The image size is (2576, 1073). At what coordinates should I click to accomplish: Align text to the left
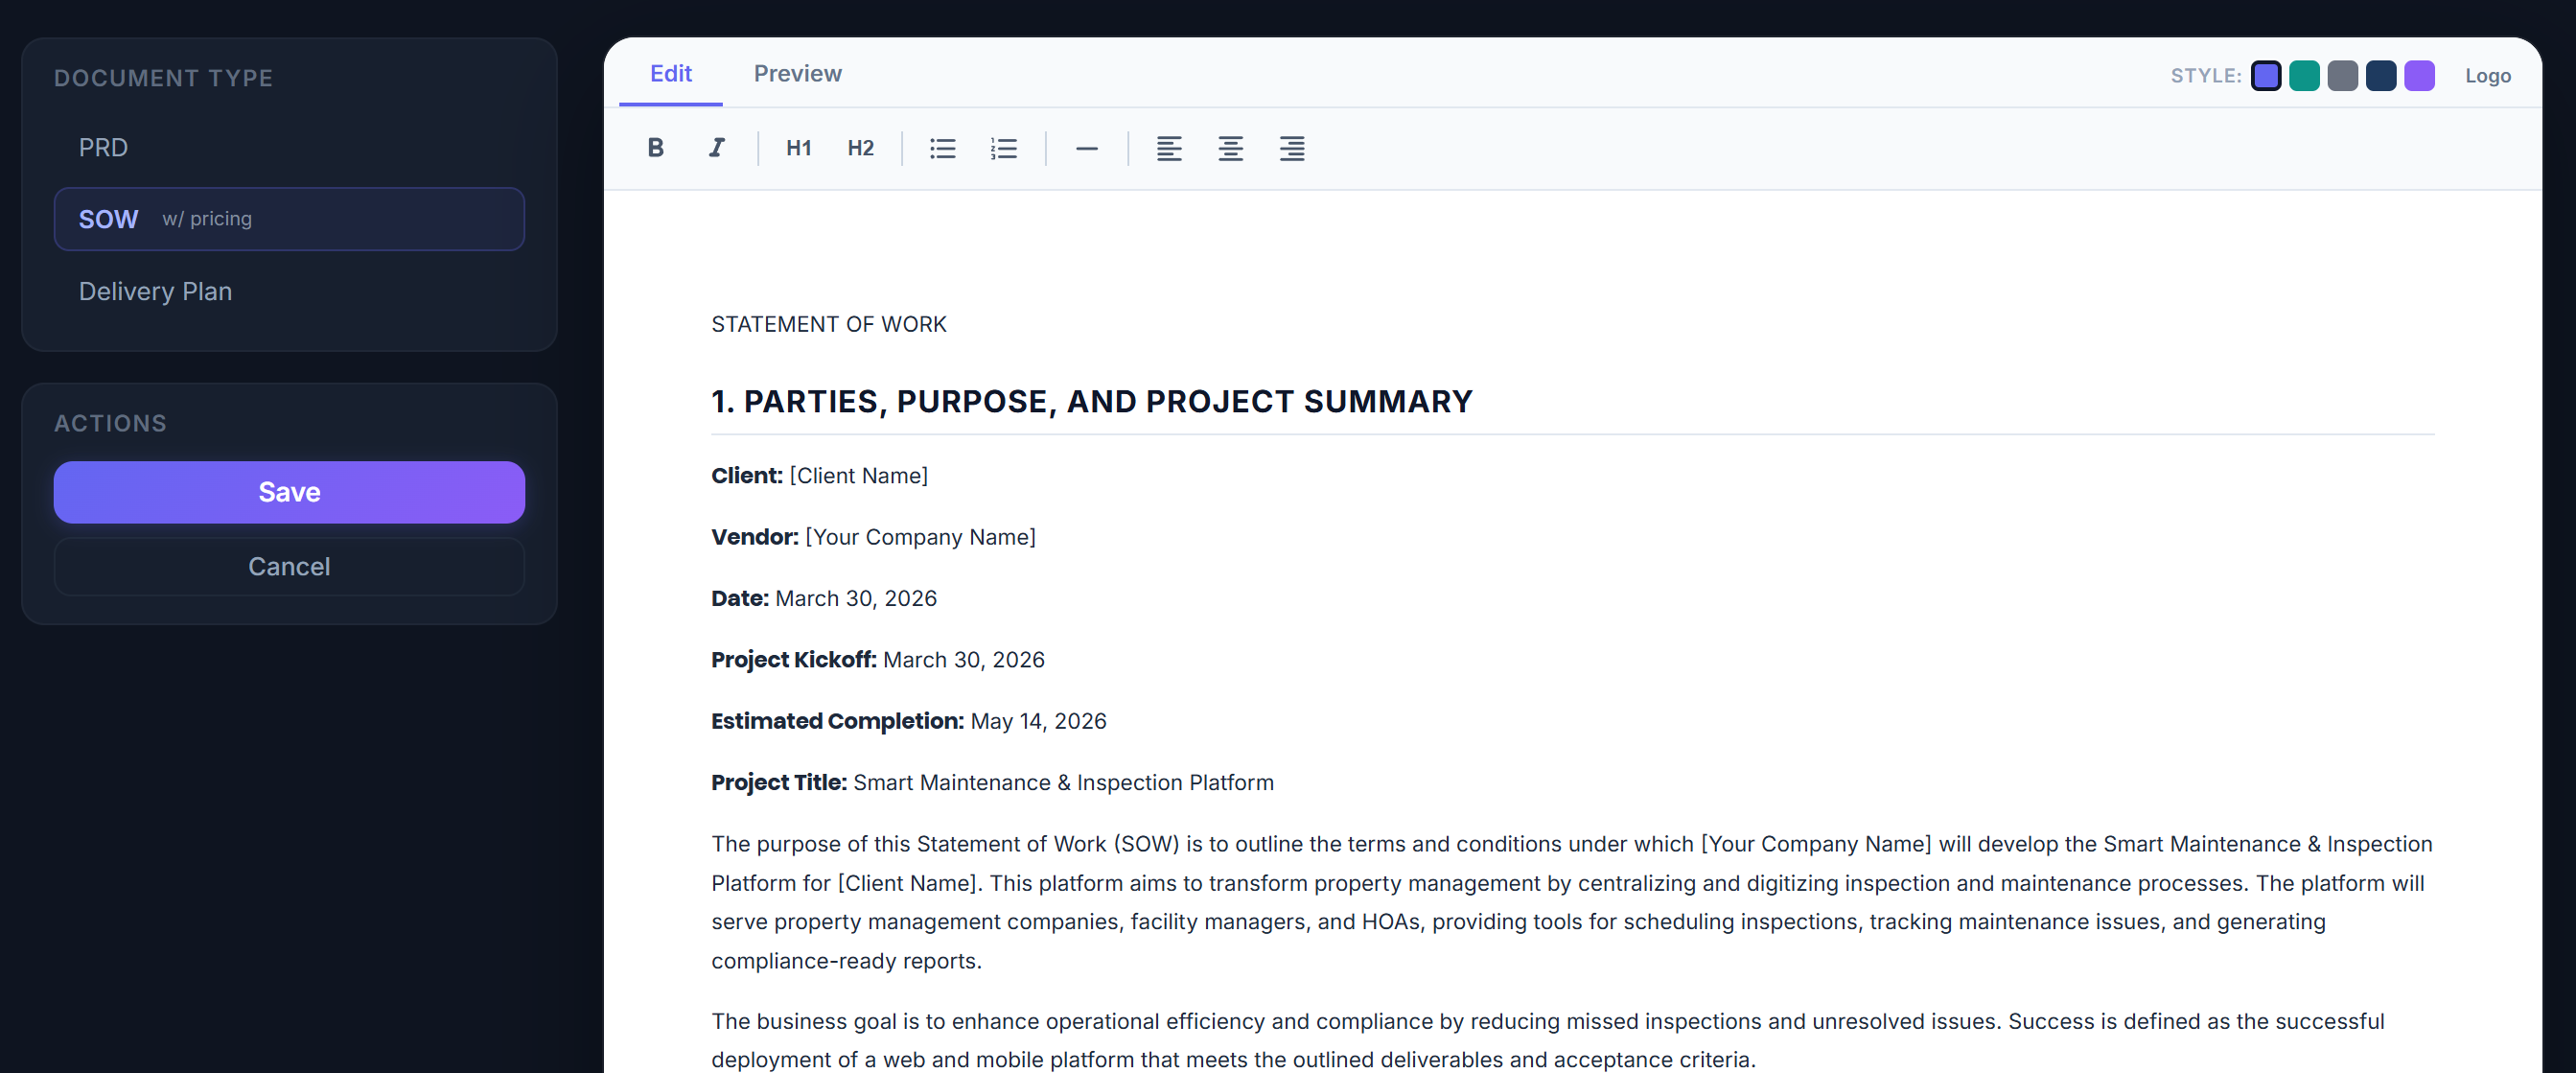click(x=1168, y=148)
